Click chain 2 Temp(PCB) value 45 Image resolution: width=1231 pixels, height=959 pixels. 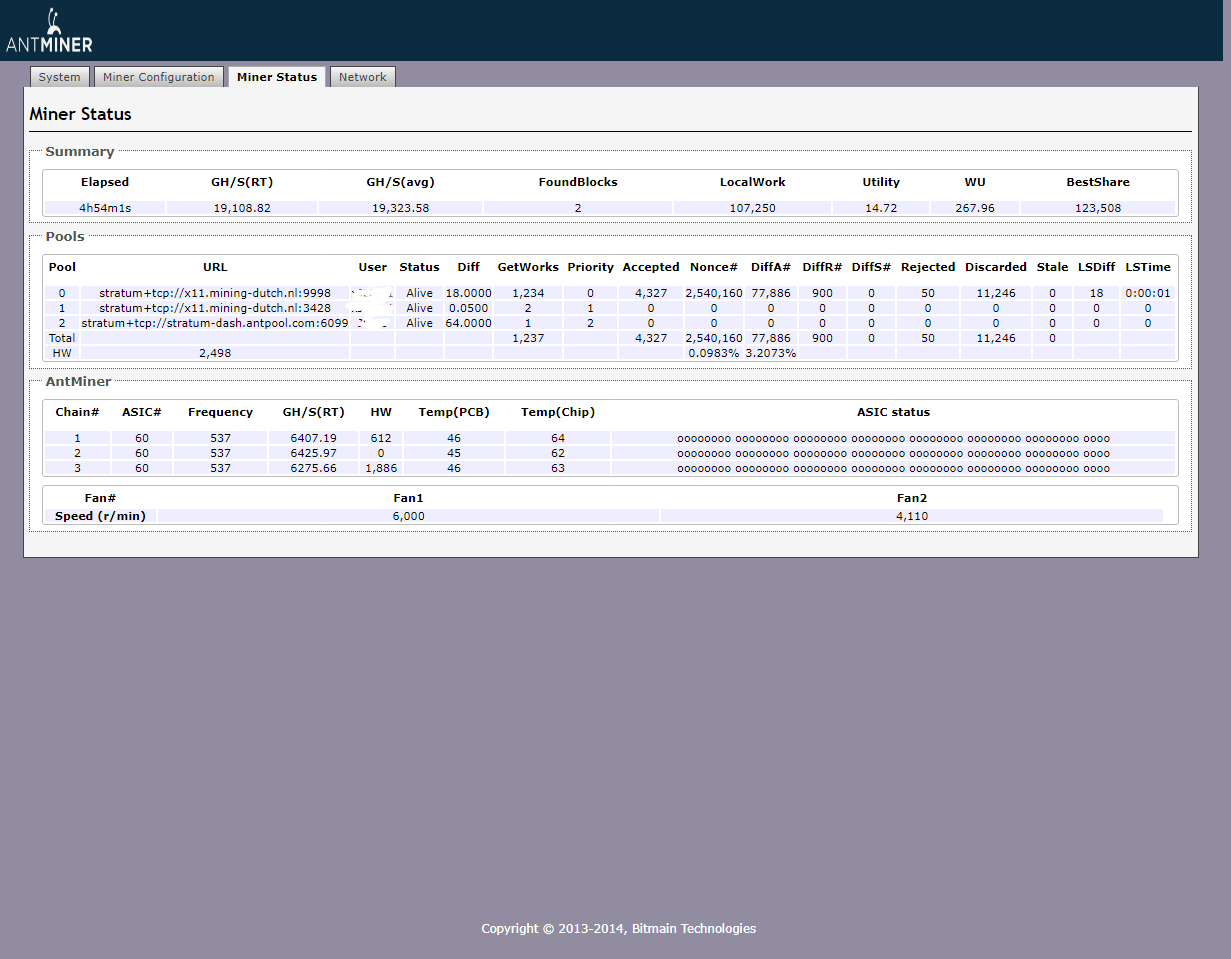(454, 453)
